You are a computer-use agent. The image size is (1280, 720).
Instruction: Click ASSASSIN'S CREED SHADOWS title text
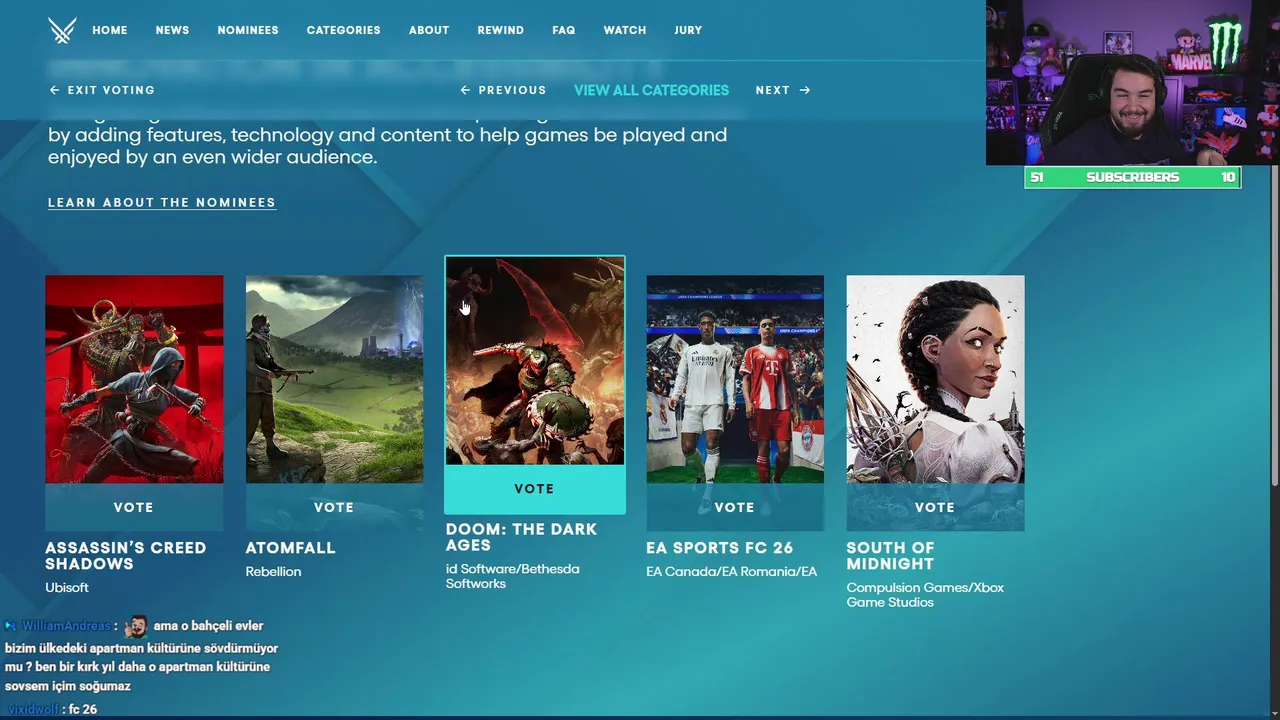(126, 556)
